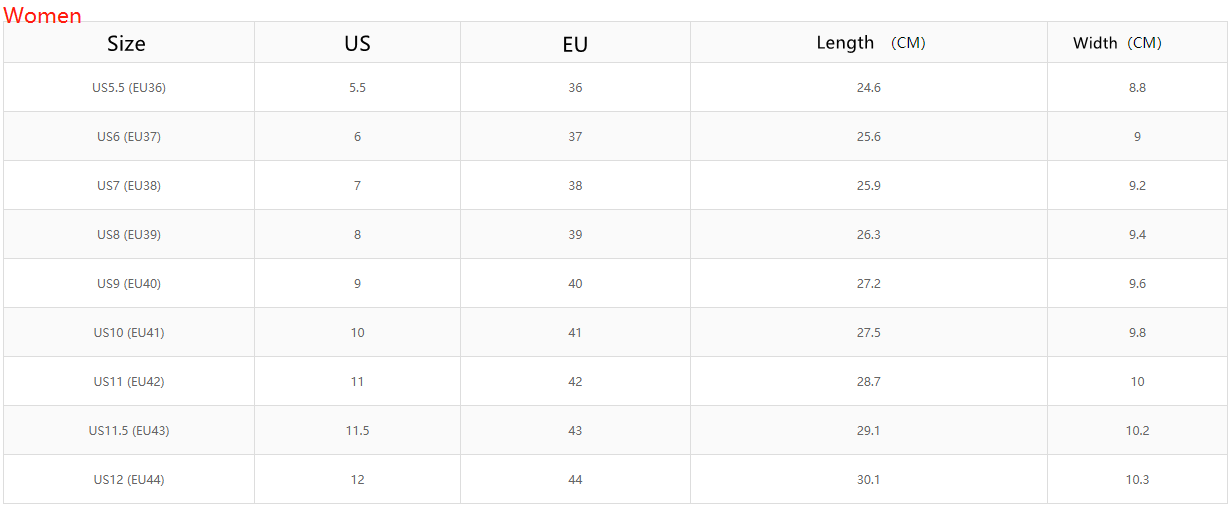Select the 30.1 length value

[869, 480]
